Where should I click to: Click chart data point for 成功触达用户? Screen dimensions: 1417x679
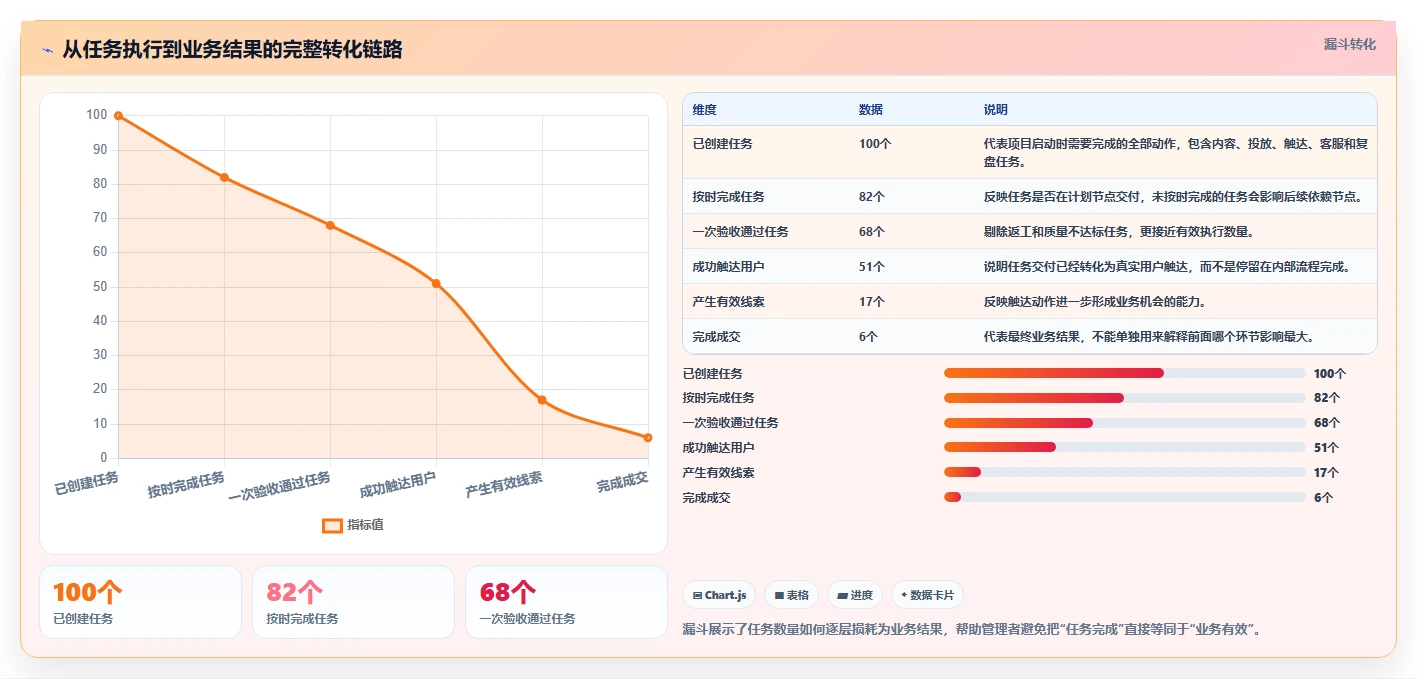coord(436,283)
